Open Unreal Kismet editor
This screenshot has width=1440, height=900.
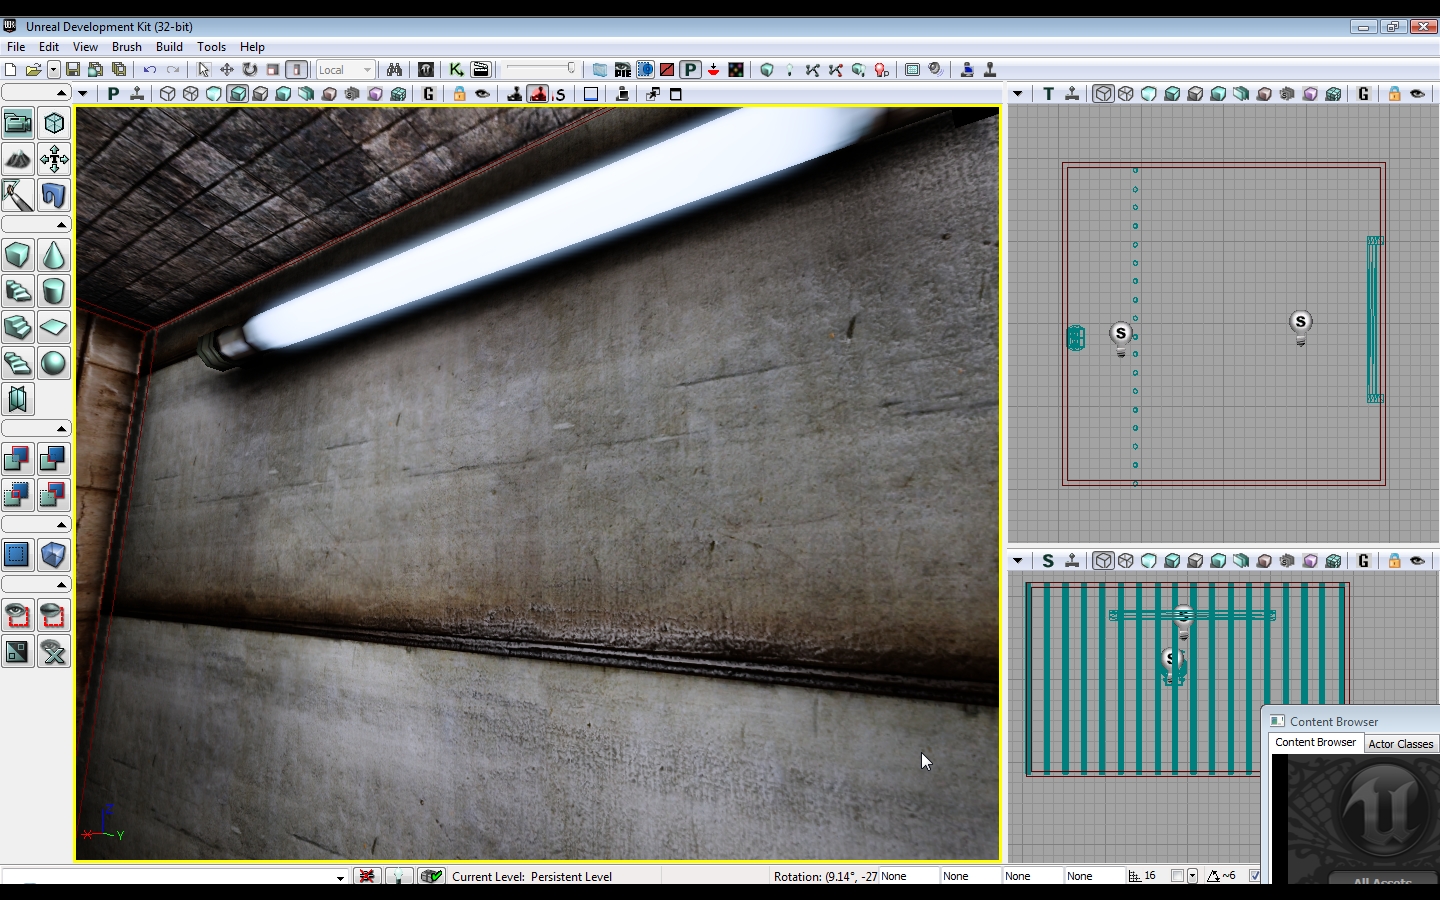(x=456, y=70)
